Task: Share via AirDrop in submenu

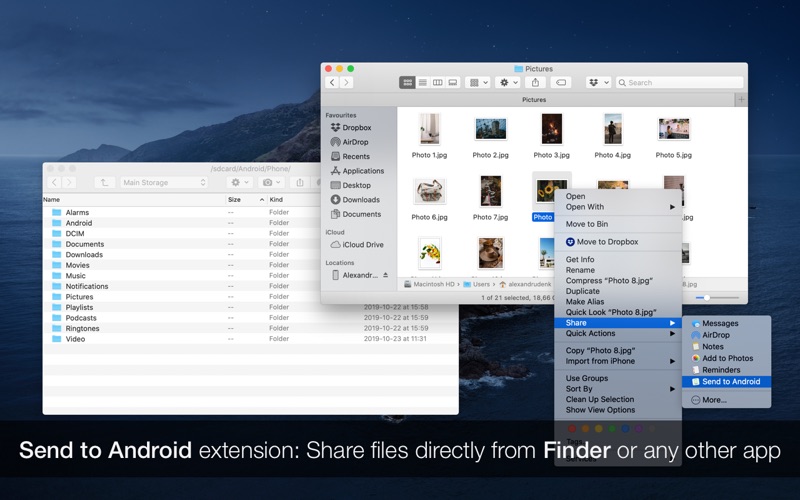Action: pos(727,335)
